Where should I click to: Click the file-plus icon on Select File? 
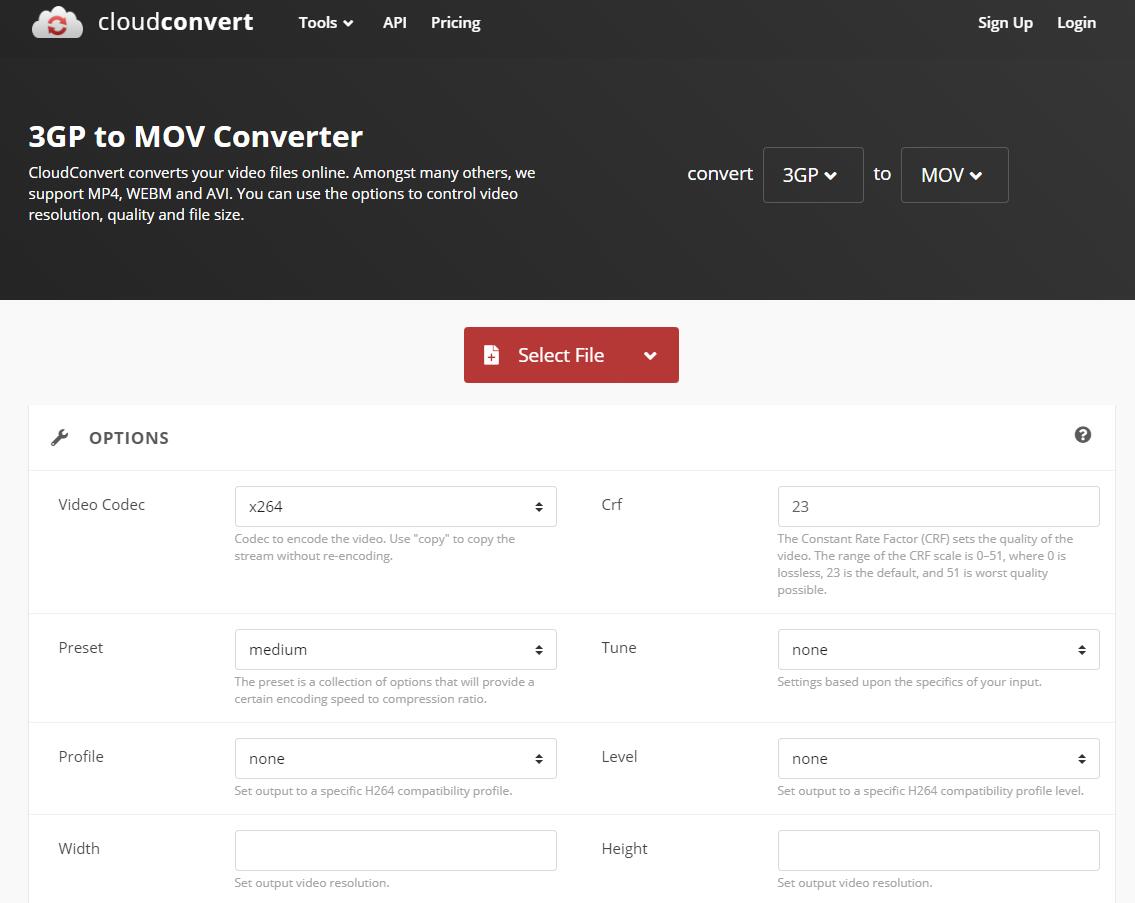click(491, 355)
